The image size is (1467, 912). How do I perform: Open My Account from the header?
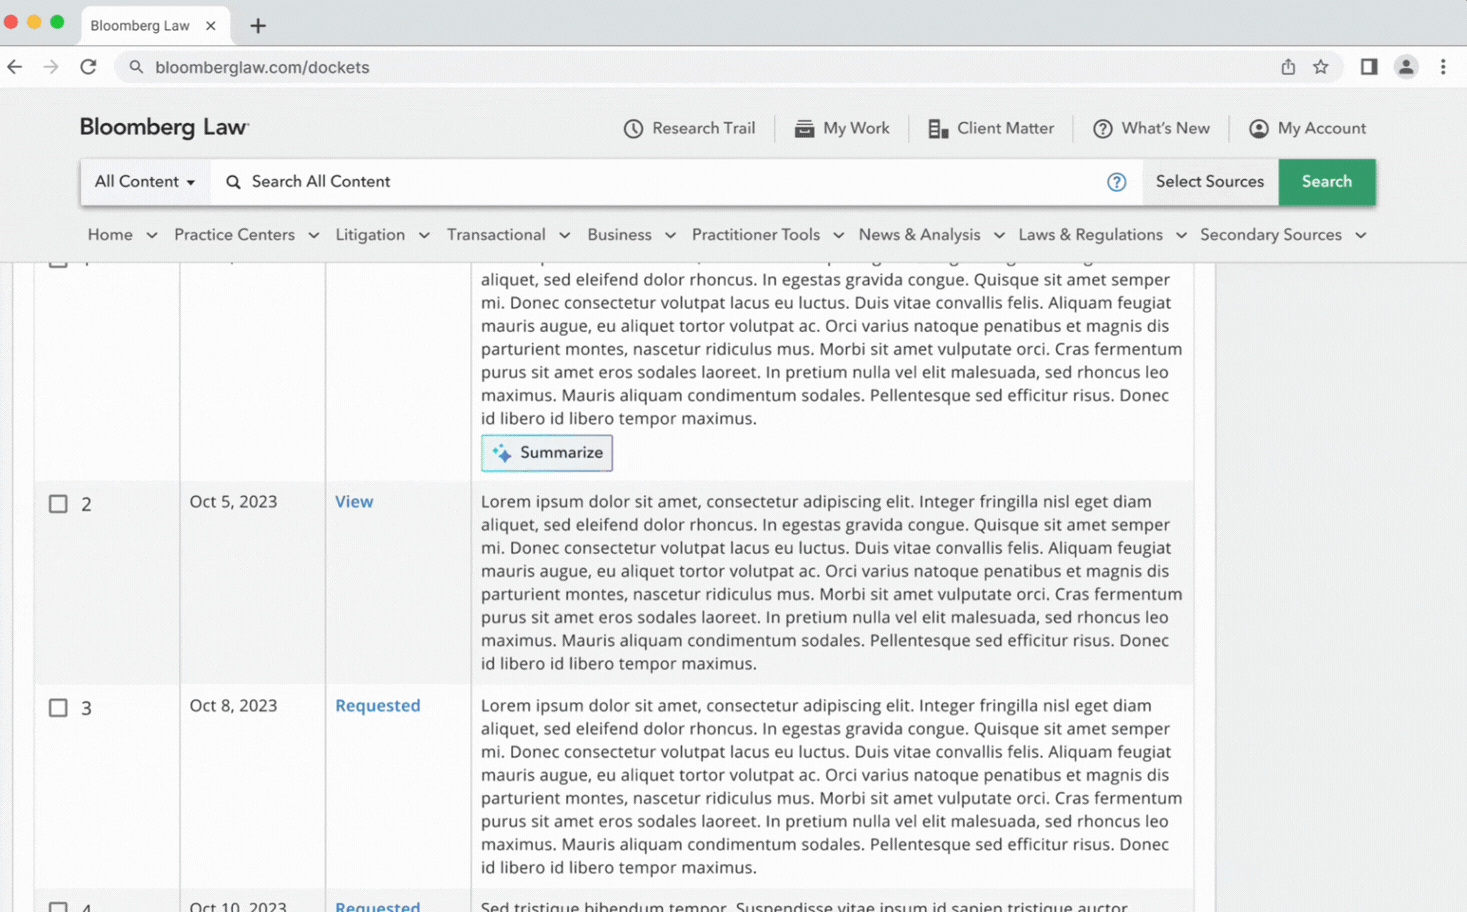tap(1307, 128)
